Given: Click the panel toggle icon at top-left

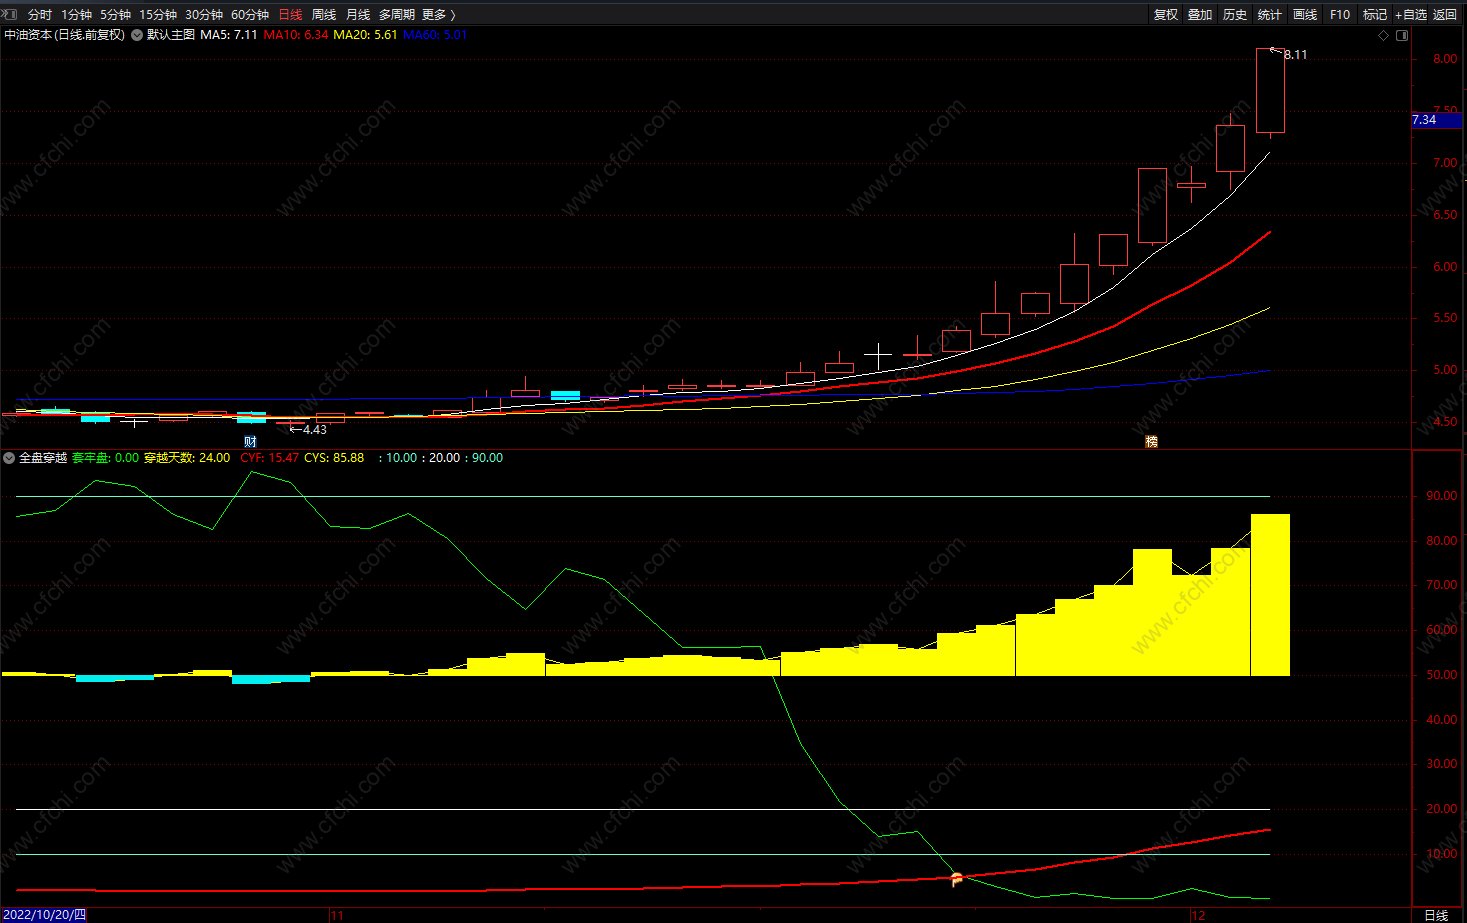Looking at the screenshot, I should tap(10, 14).
